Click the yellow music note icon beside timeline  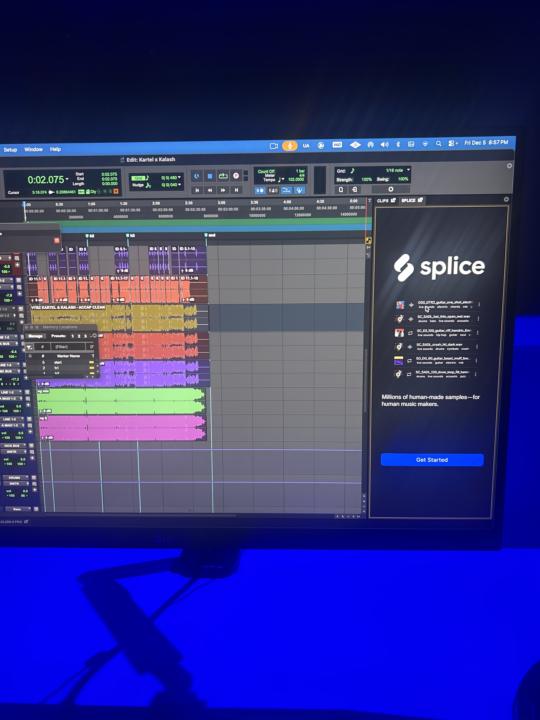368,241
